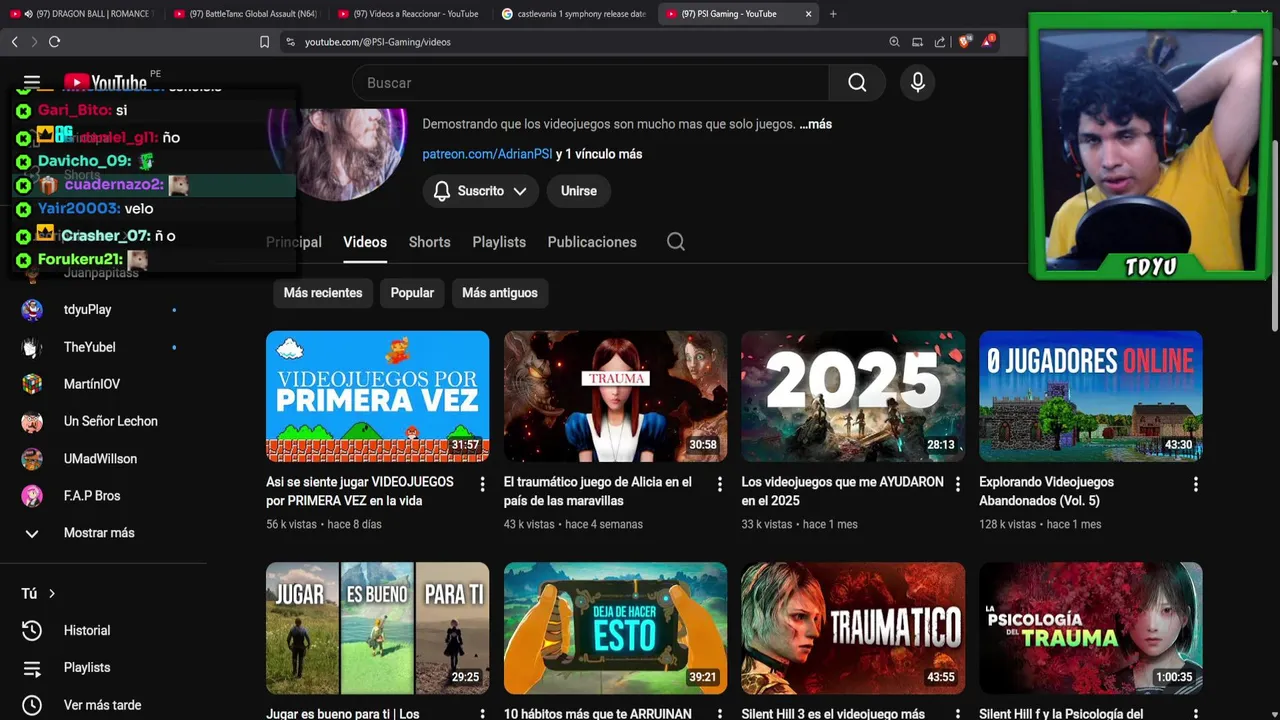Open the 2025 video thumbnail
This screenshot has height=720, width=1280.
pos(853,396)
